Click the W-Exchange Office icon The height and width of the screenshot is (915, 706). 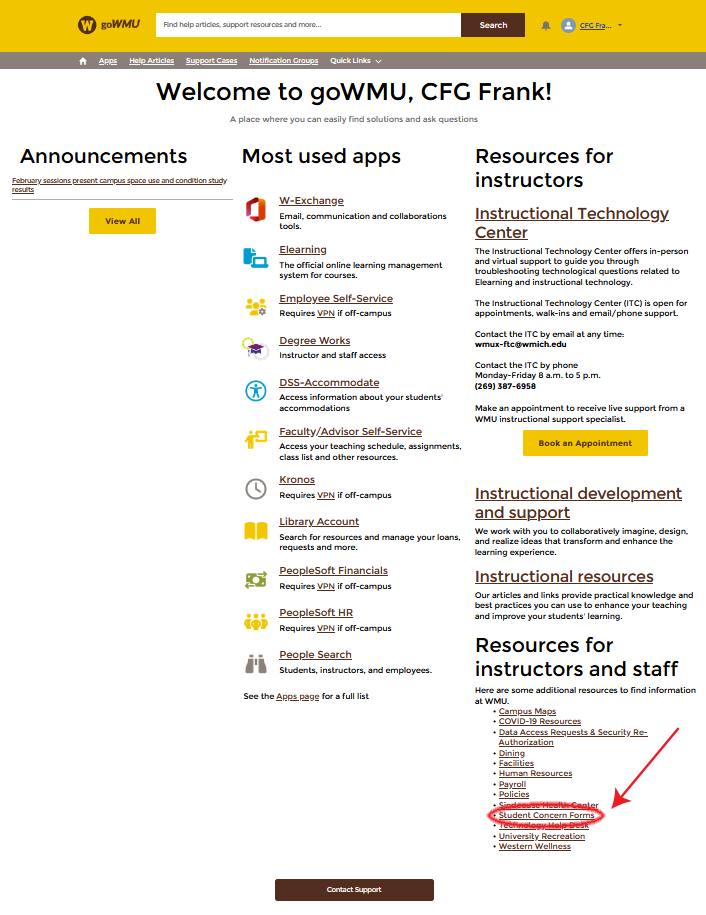click(x=255, y=211)
